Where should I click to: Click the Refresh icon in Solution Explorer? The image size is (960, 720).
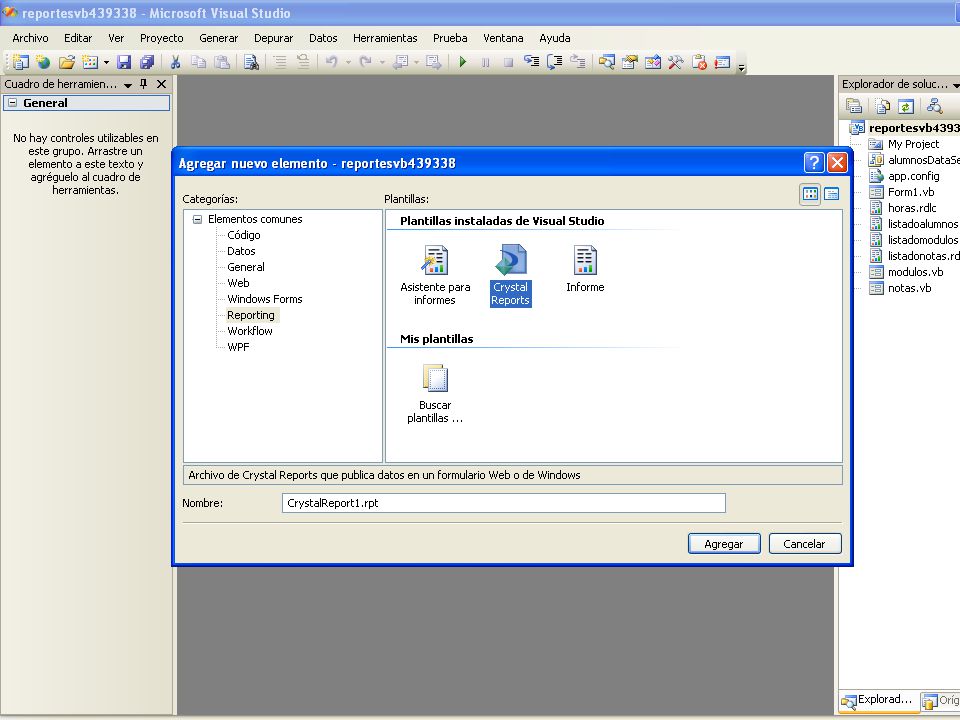click(906, 106)
